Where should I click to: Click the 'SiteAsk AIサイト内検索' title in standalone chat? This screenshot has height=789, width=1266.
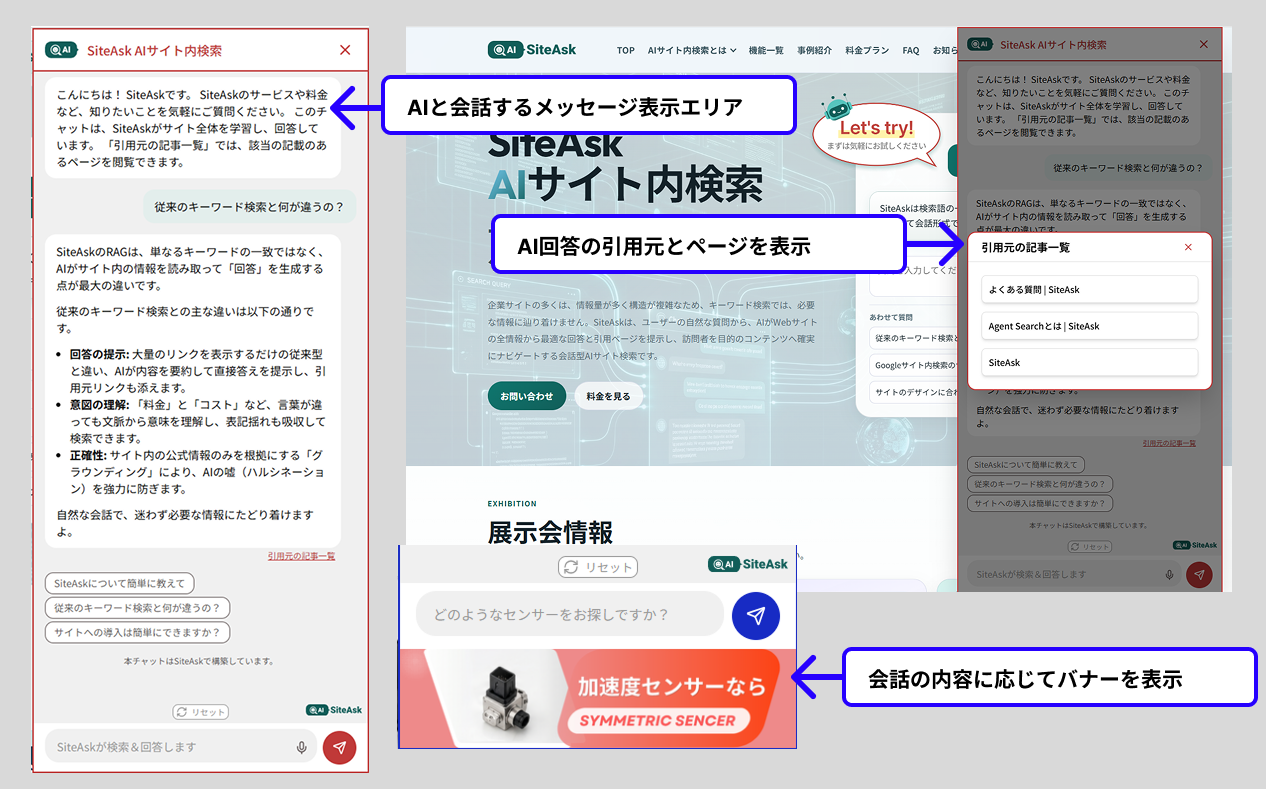pyautogui.click(x=155, y=50)
